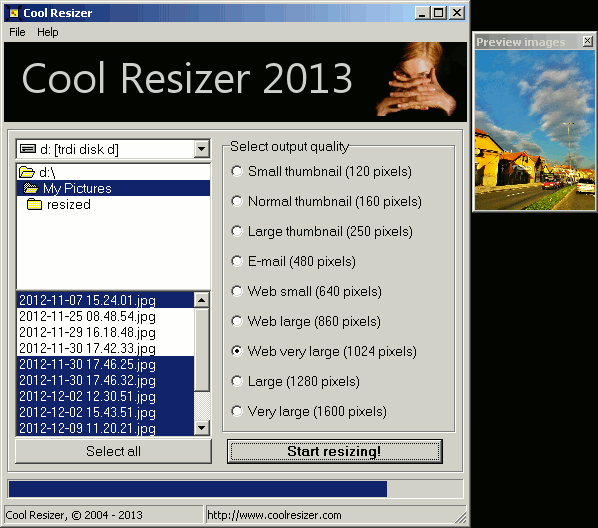Click the Cool Resizer copyright status text
Image resolution: width=598 pixels, height=528 pixels.
click(x=74, y=515)
